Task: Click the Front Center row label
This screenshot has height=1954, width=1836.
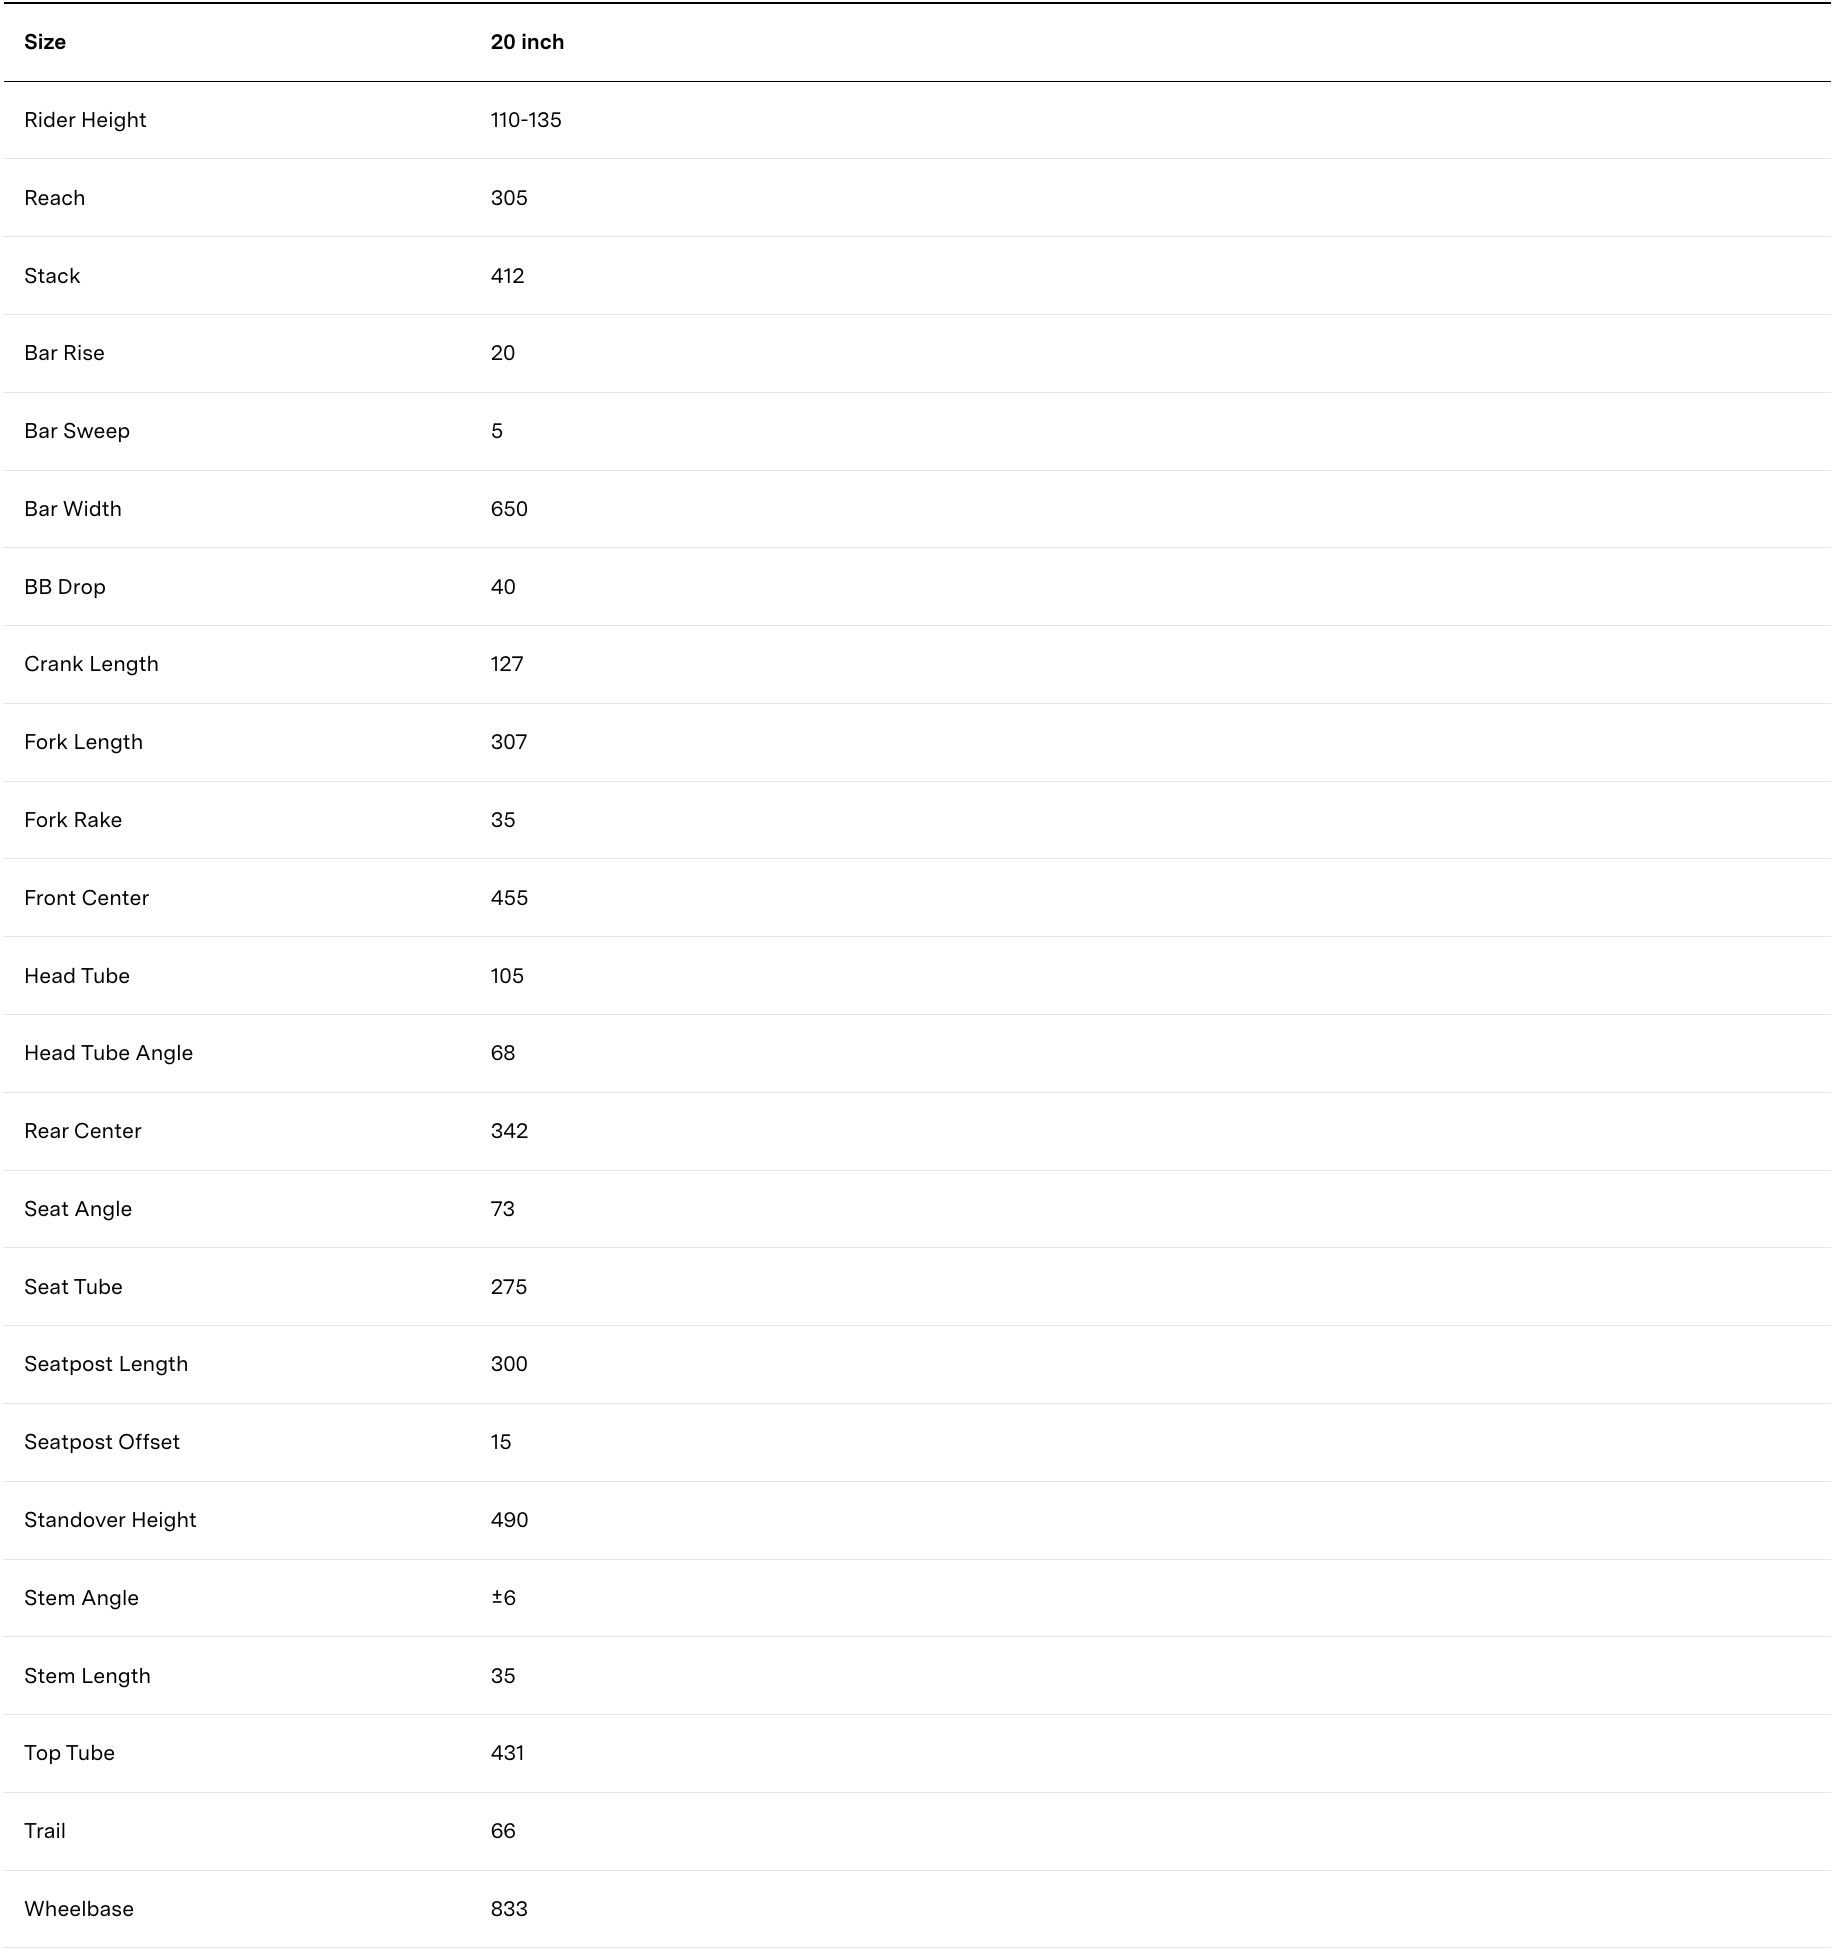Action: (86, 898)
